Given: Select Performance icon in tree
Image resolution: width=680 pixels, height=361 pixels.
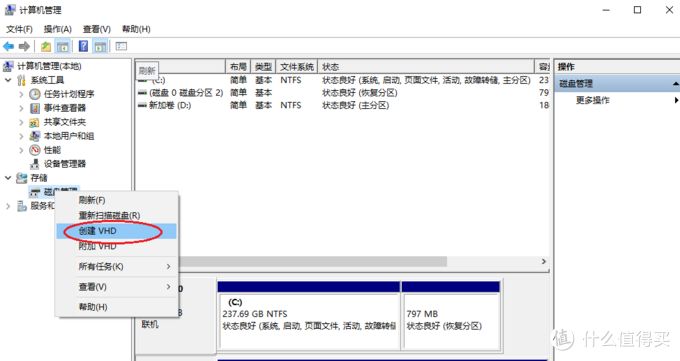Looking at the screenshot, I should (35, 150).
